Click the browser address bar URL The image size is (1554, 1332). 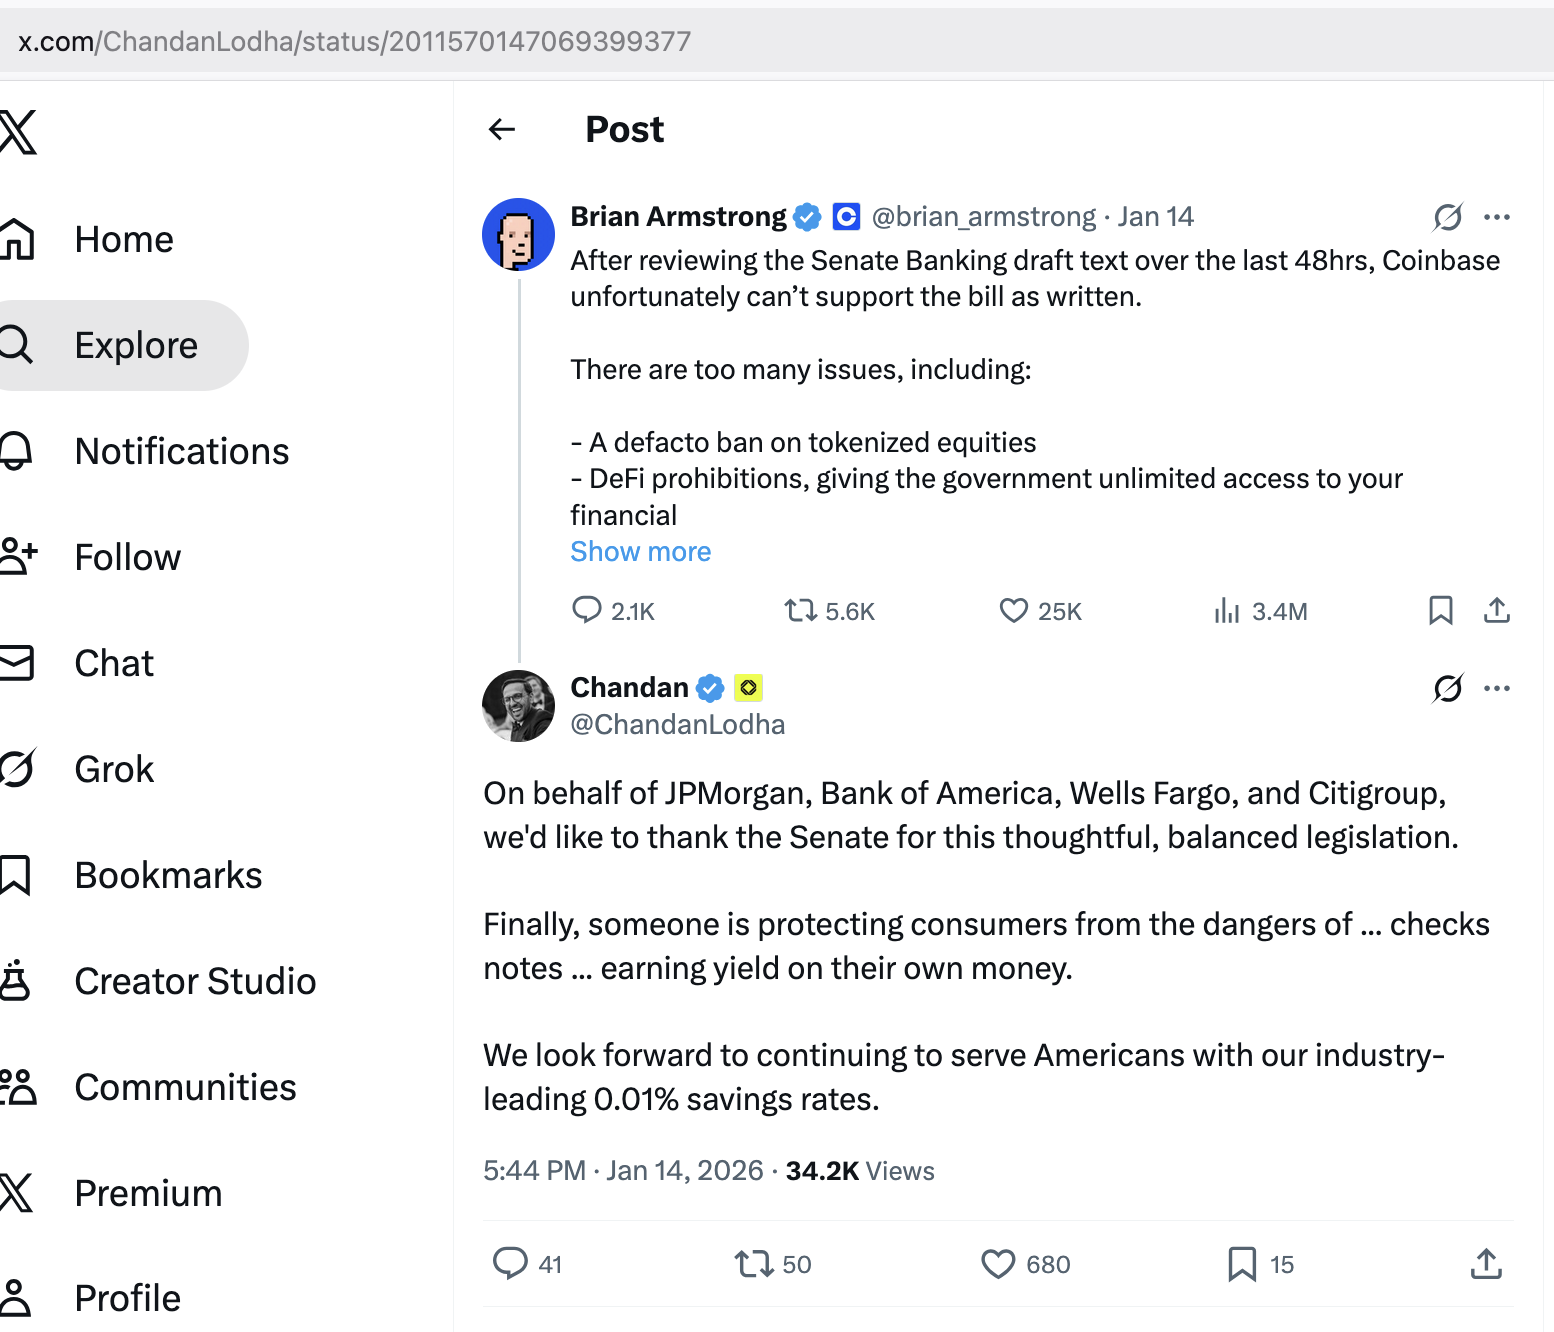[x=355, y=41]
